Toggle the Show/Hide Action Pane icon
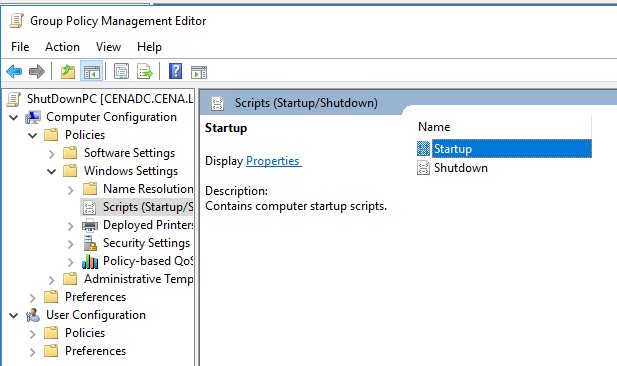The image size is (617, 366). coord(199,72)
